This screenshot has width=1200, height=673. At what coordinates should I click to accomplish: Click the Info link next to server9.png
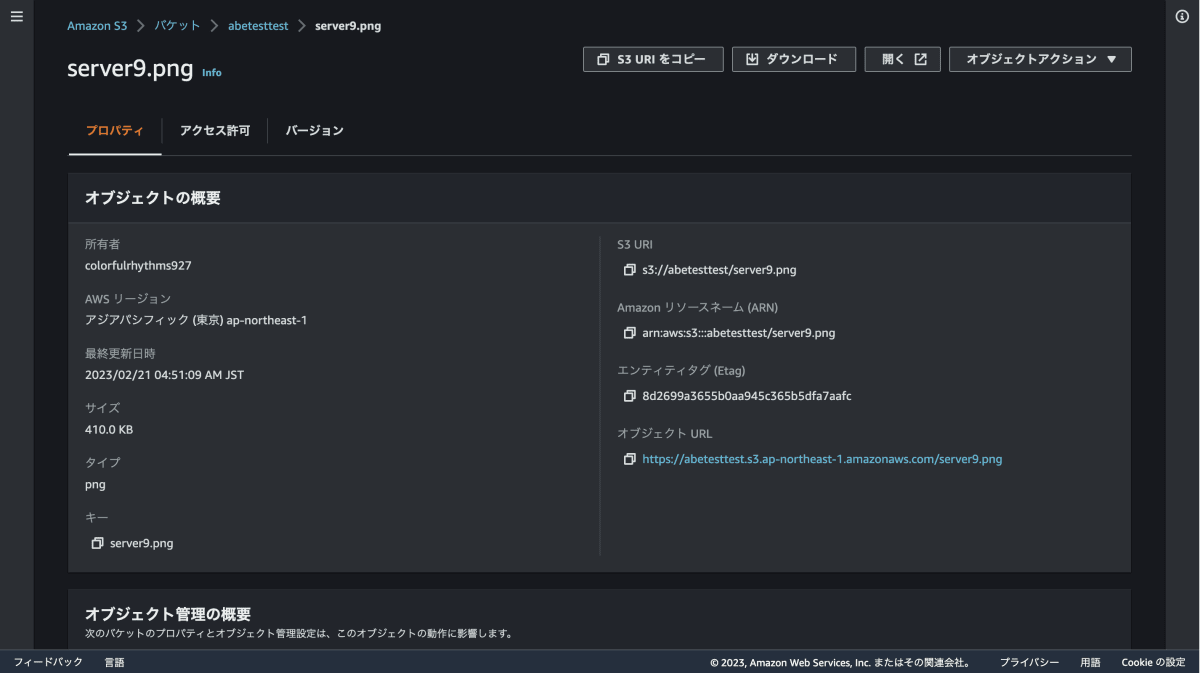point(212,73)
